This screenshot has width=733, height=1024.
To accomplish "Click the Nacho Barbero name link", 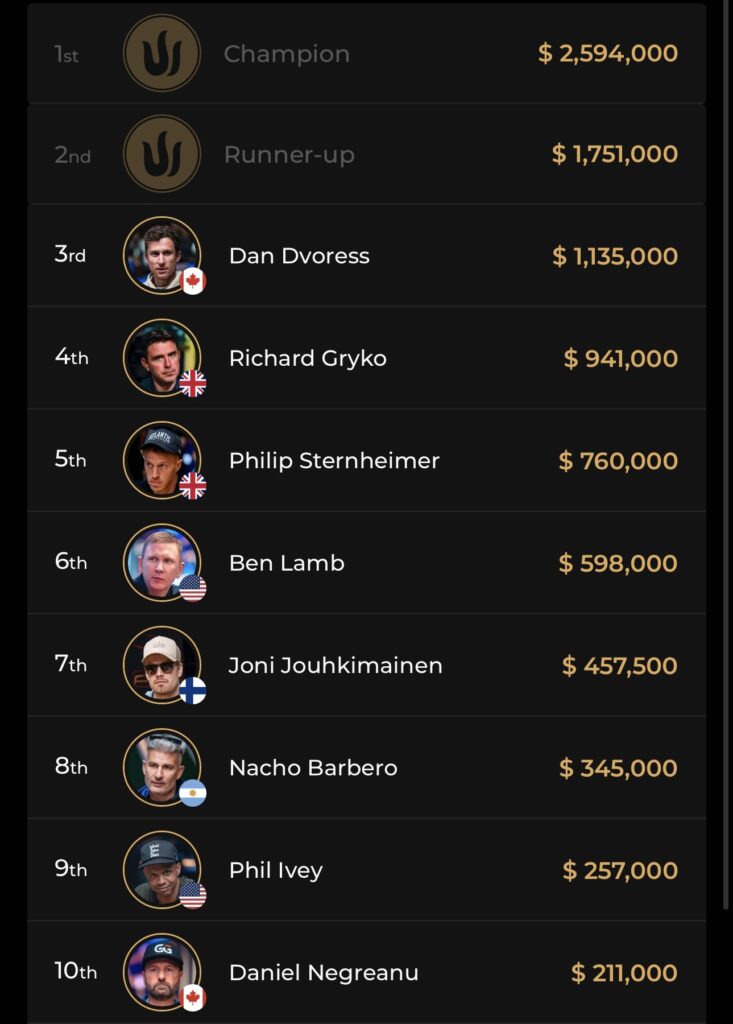I will [x=313, y=768].
